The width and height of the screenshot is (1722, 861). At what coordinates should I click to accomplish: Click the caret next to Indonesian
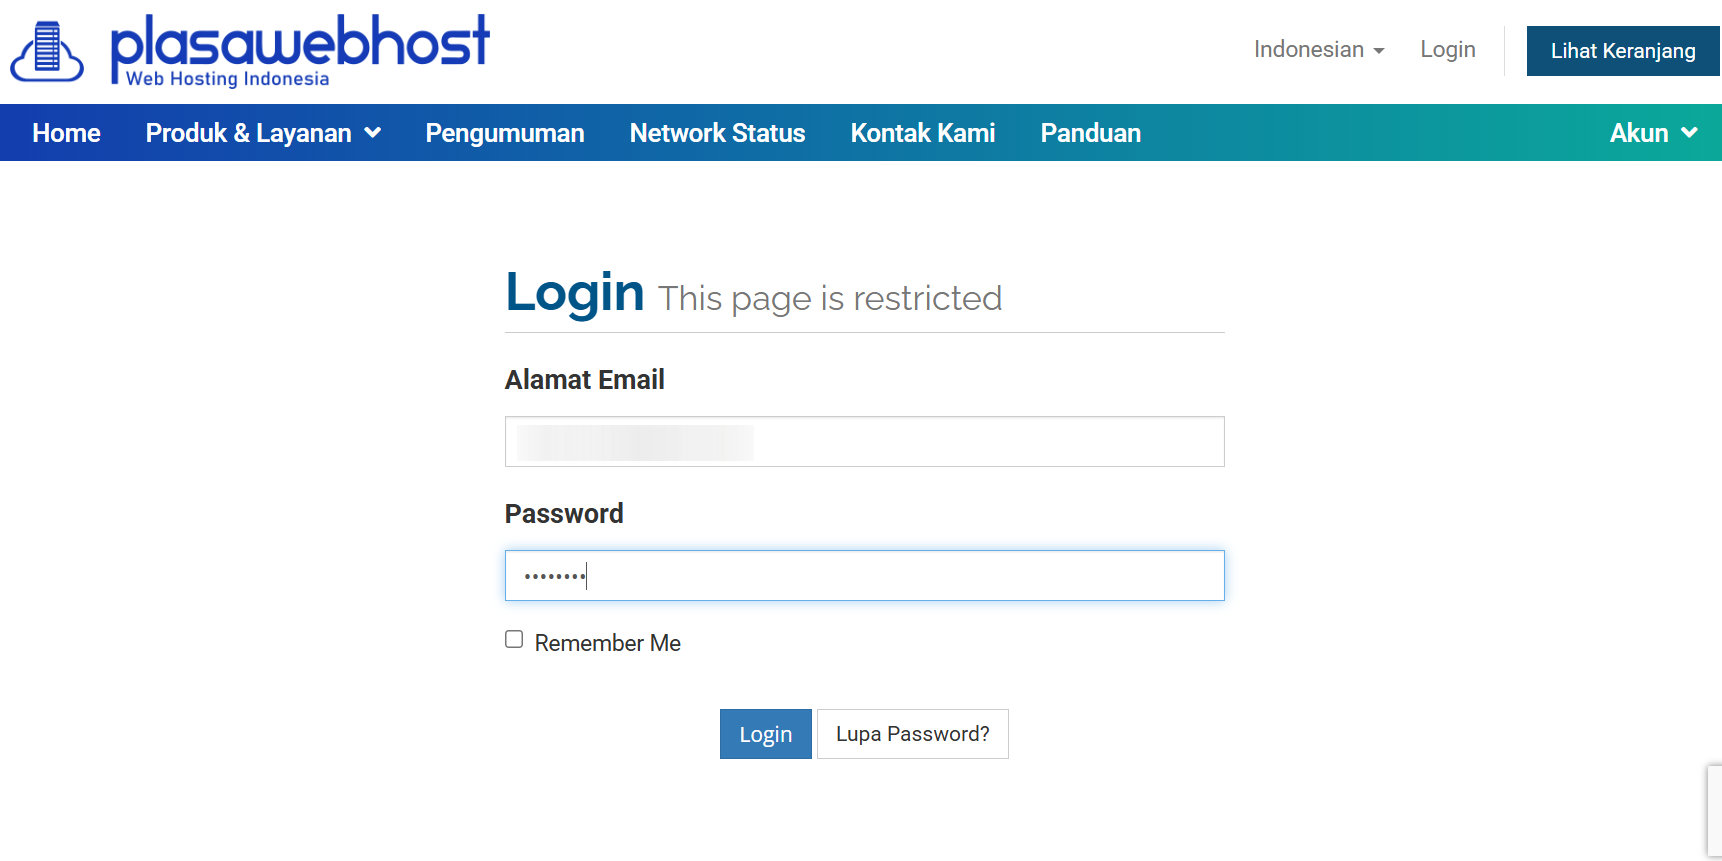pos(1379,51)
